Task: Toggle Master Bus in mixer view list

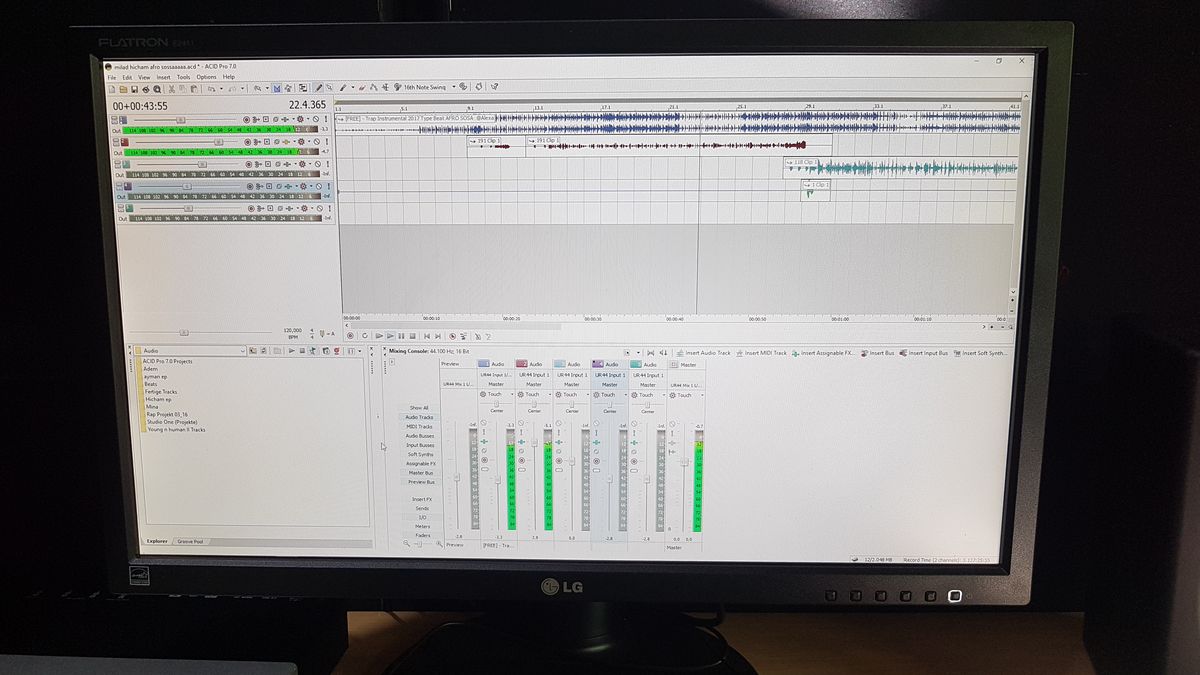Action: (x=419, y=472)
